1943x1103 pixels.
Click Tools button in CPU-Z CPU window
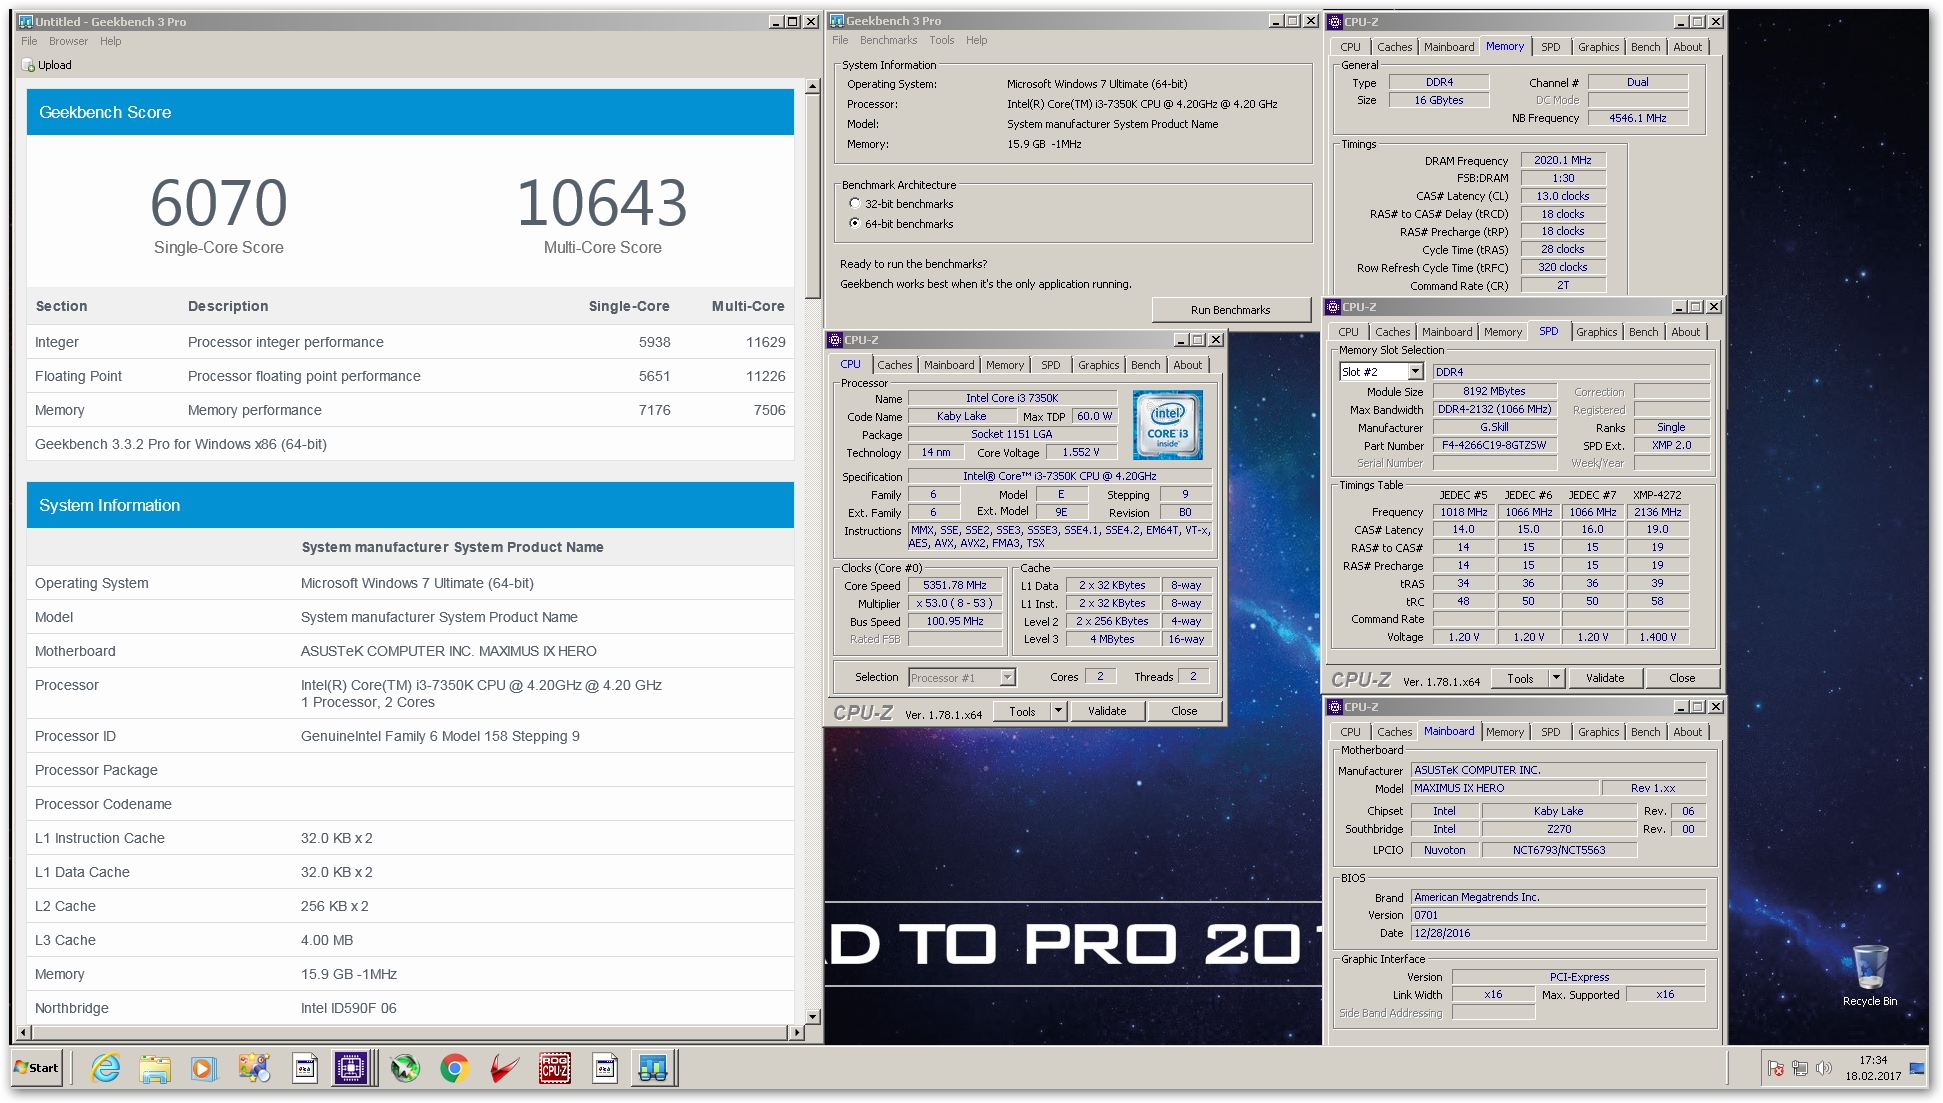1022,711
